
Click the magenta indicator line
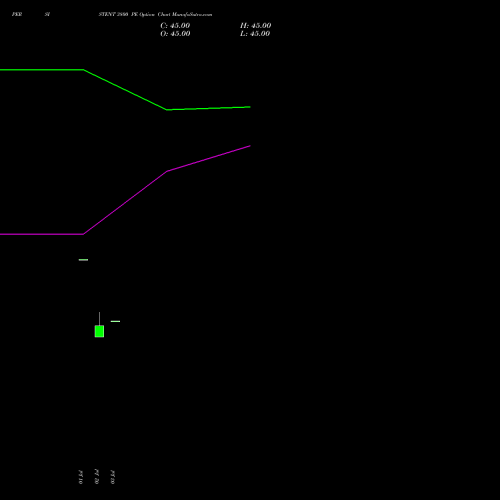pyautogui.click(x=125, y=203)
